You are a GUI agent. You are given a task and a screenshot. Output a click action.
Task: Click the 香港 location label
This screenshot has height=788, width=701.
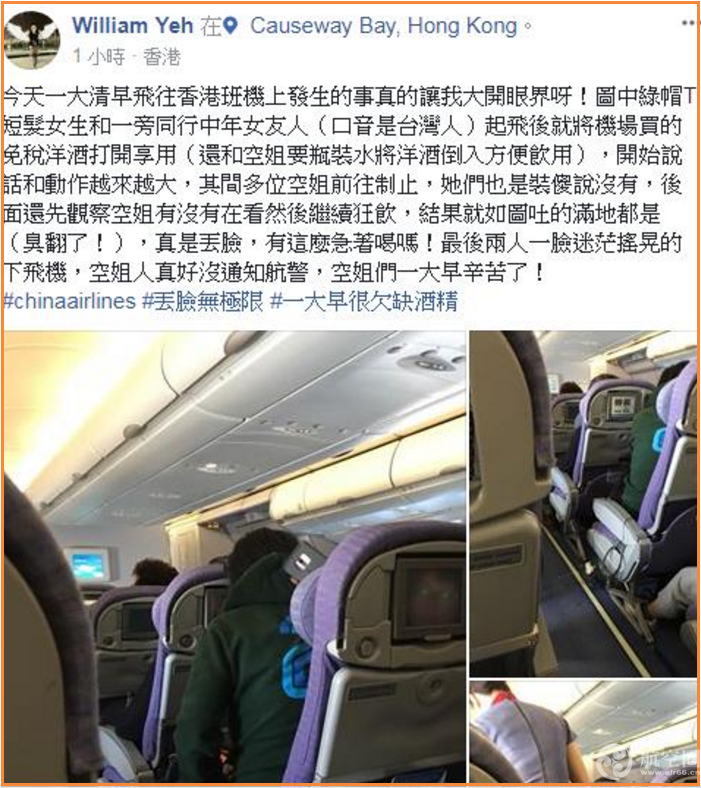pyautogui.click(x=162, y=57)
